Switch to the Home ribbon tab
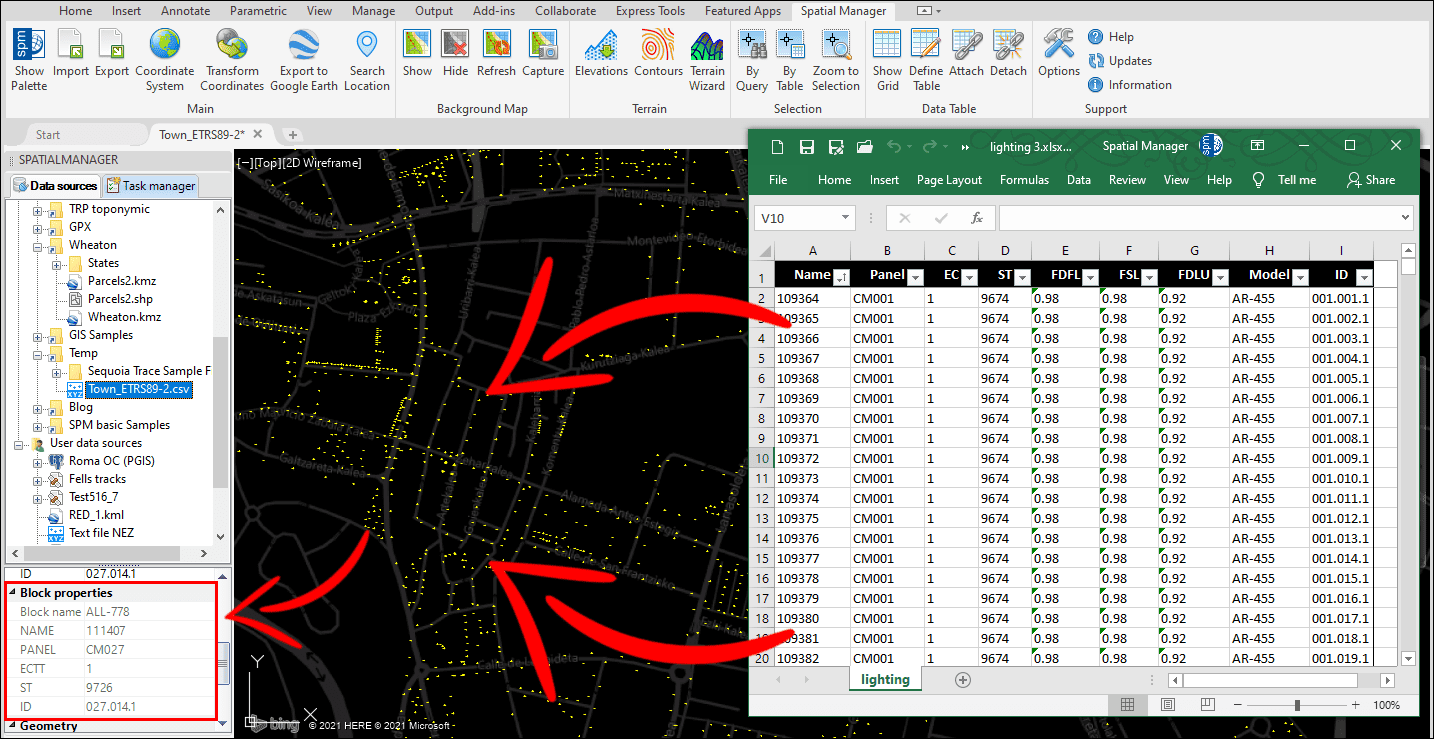The width and height of the screenshot is (1434, 739). pyautogui.click(x=76, y=11)
